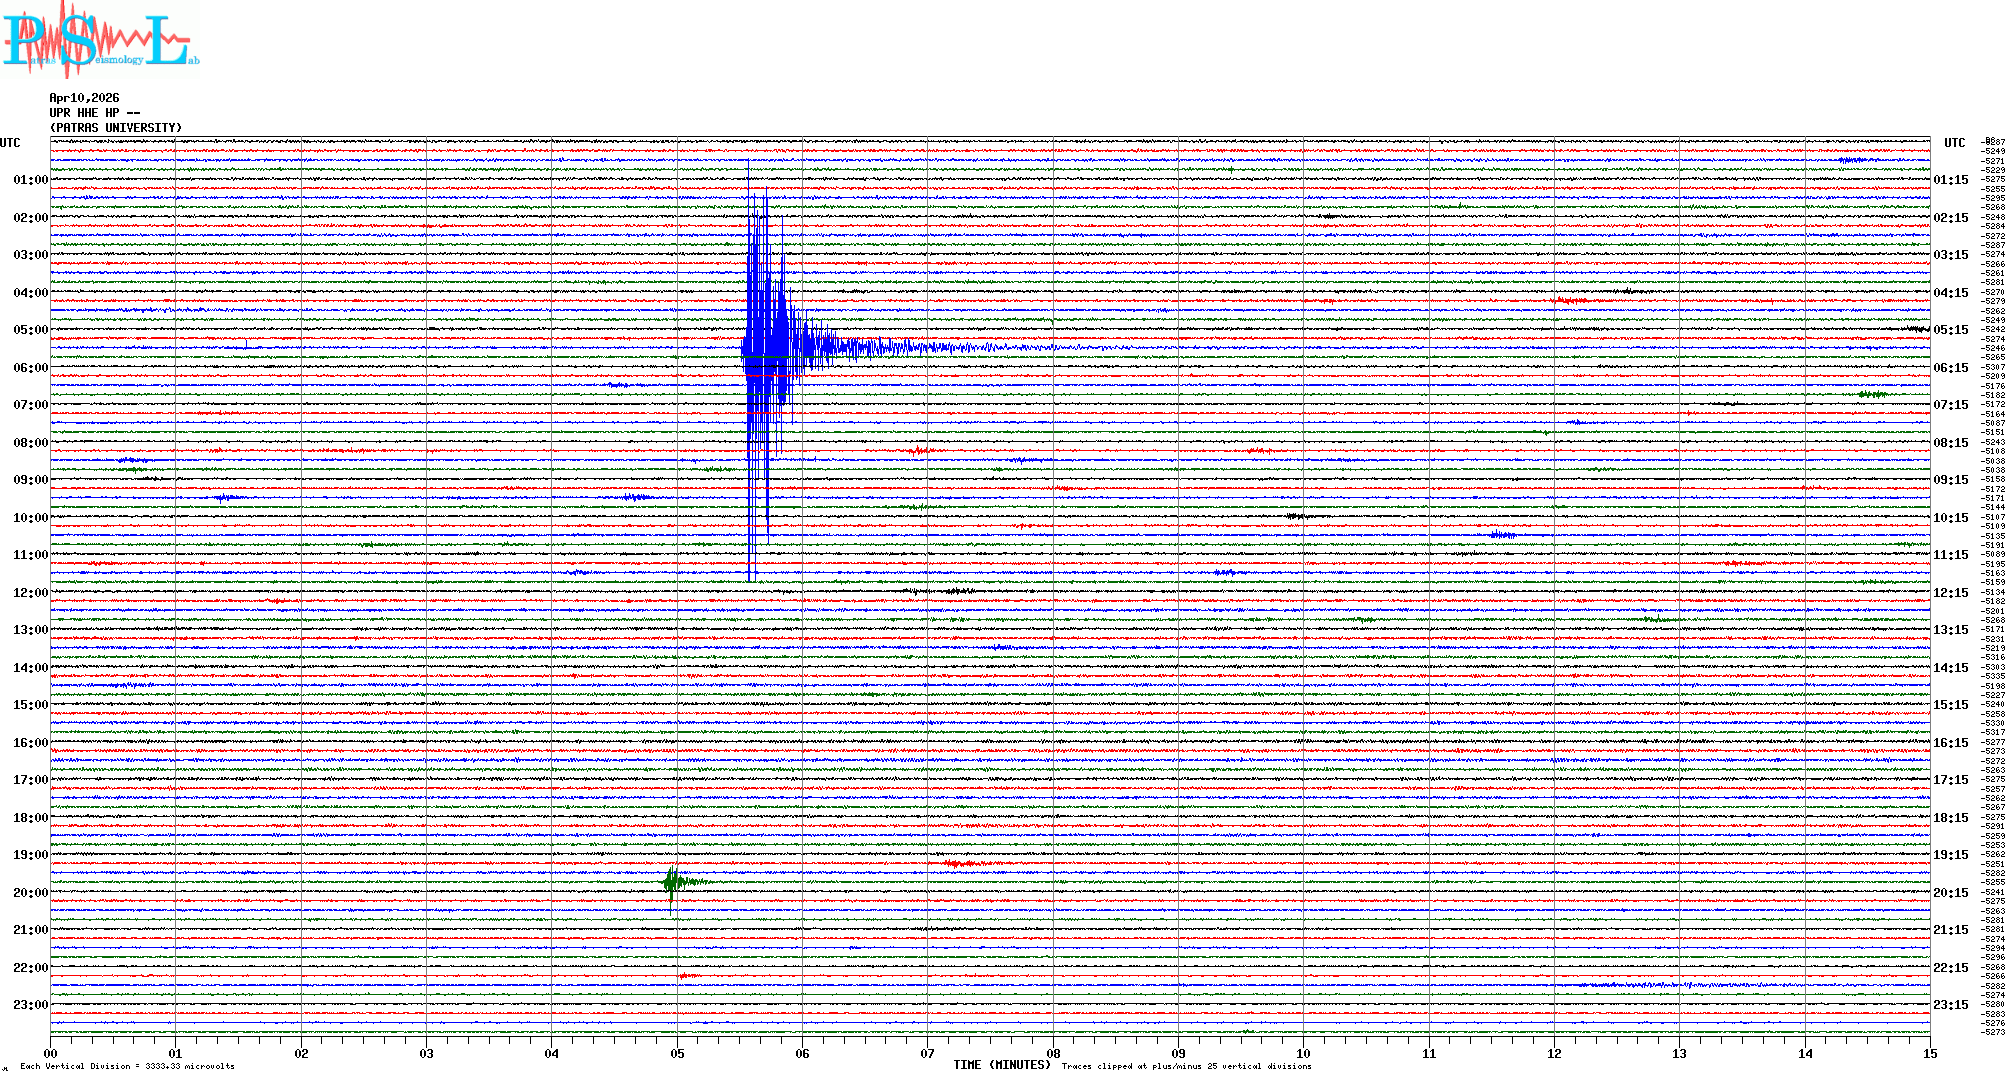The height and width of the screenshot is (1080, 2010).
Task: Select the 10:15 time marker on right
Action: point(1950,518)
